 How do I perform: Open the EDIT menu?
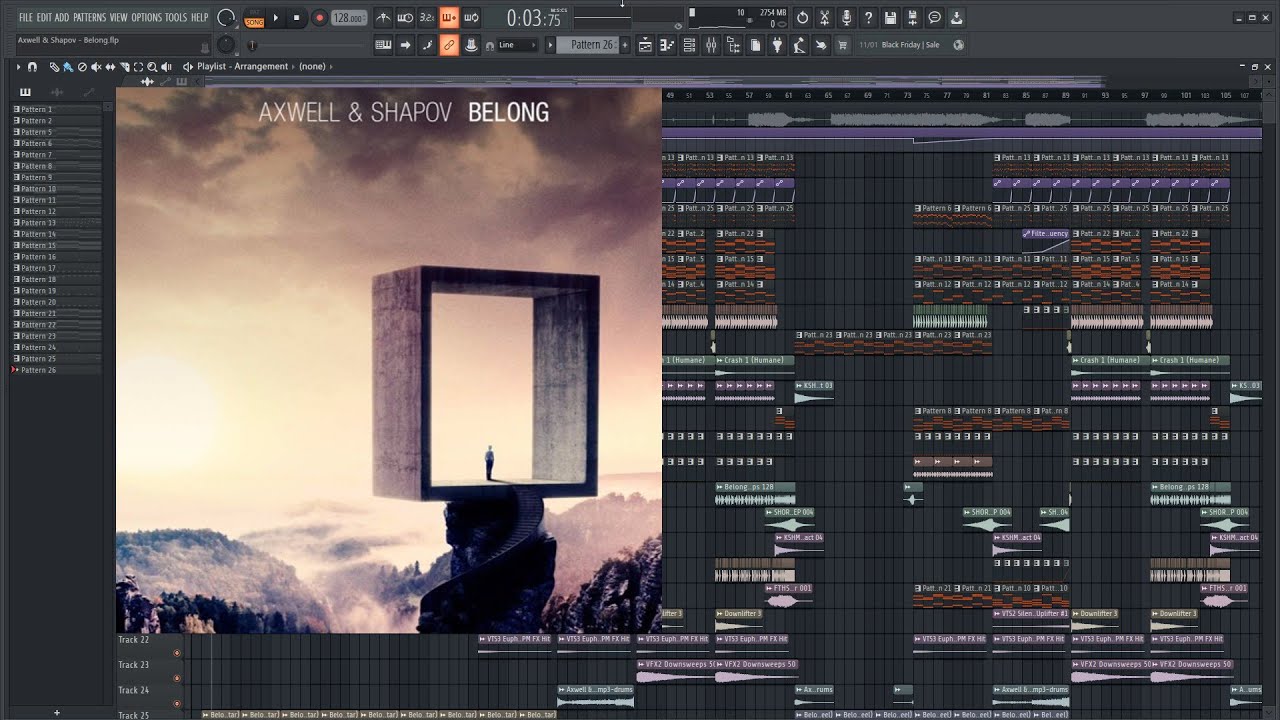pos(44,18)
